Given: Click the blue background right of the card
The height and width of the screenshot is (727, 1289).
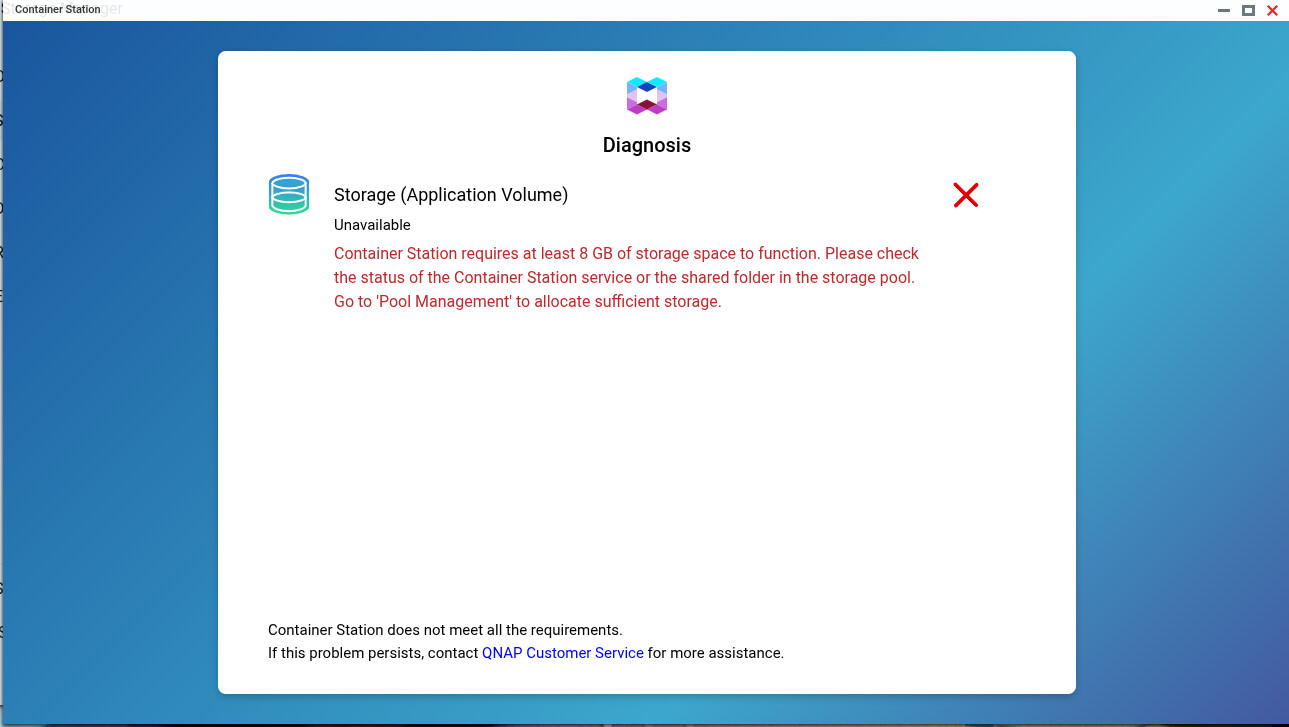Looking at the screenshot, I should [1180, 400].
